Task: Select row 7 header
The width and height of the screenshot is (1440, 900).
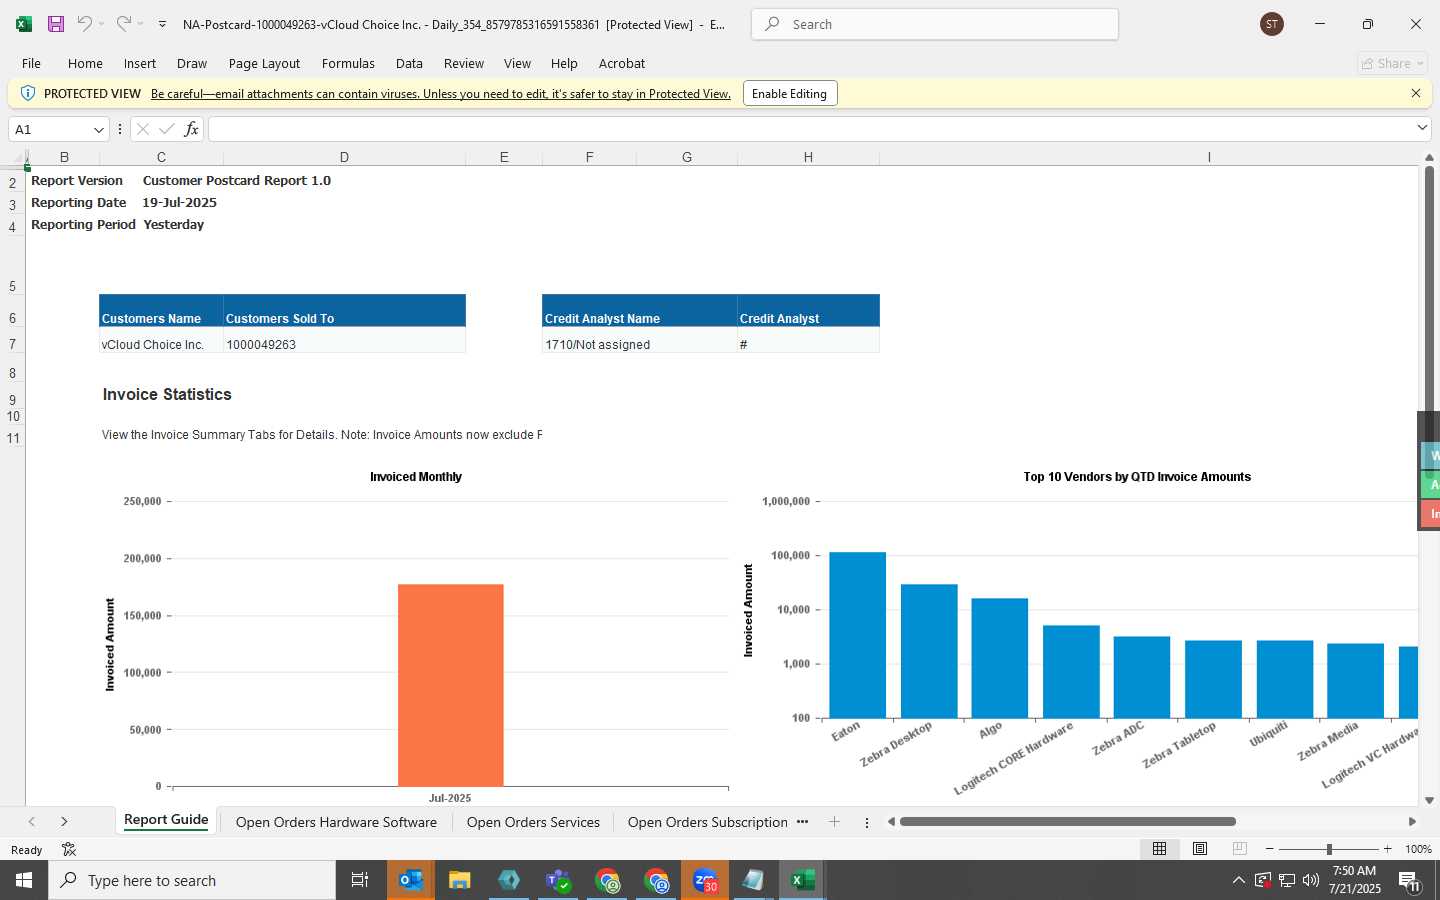Action: [12, 344]
